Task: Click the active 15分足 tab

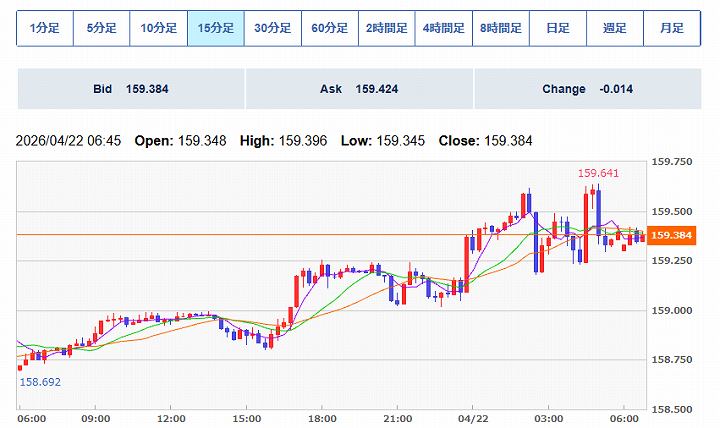Action: (x=215, y=28)
